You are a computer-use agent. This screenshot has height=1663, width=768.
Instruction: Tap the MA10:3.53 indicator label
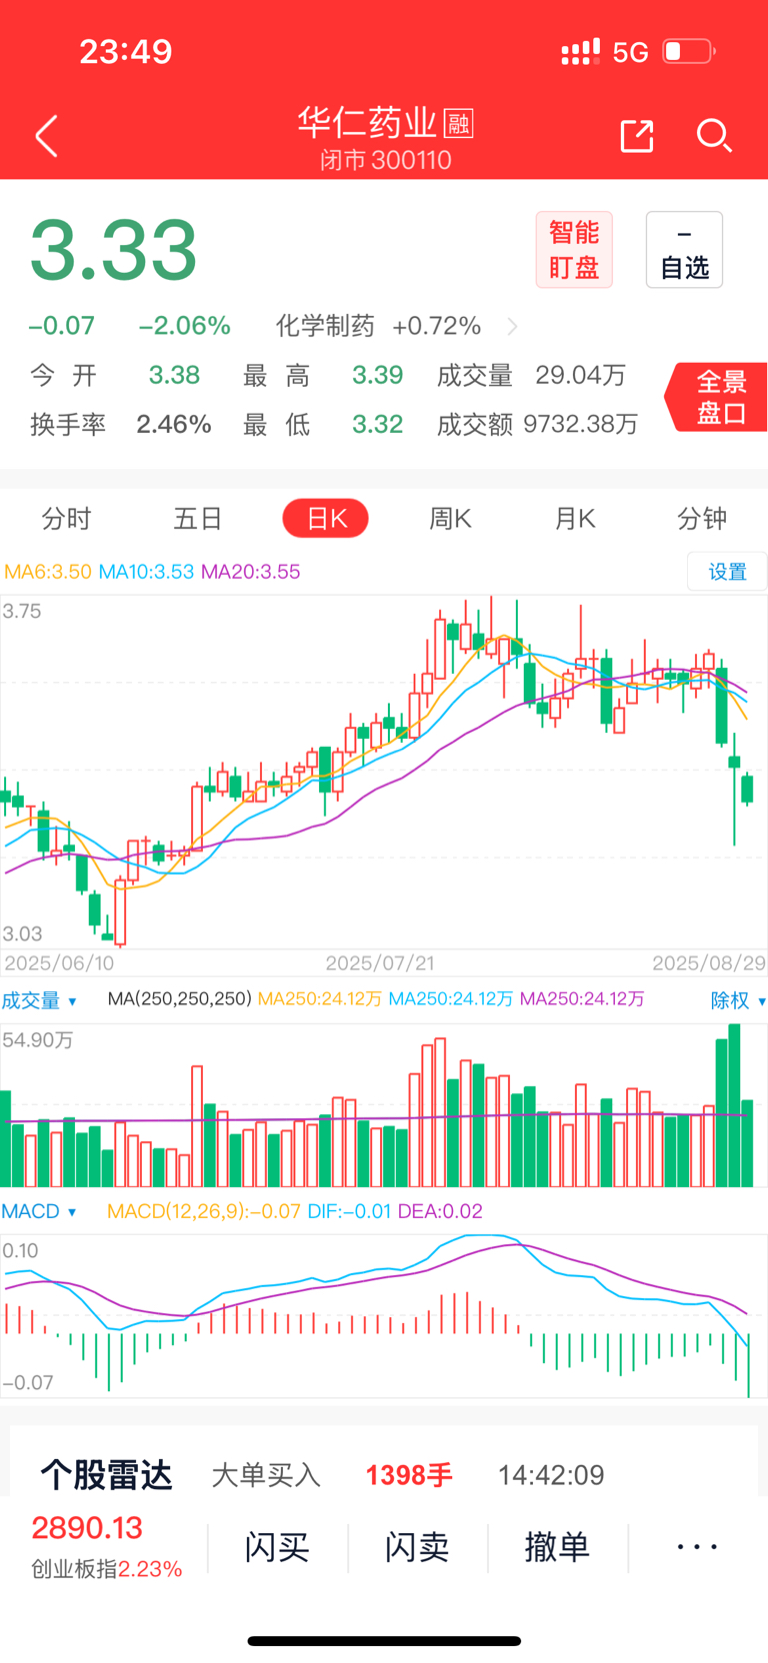click(x=146, y=572)
